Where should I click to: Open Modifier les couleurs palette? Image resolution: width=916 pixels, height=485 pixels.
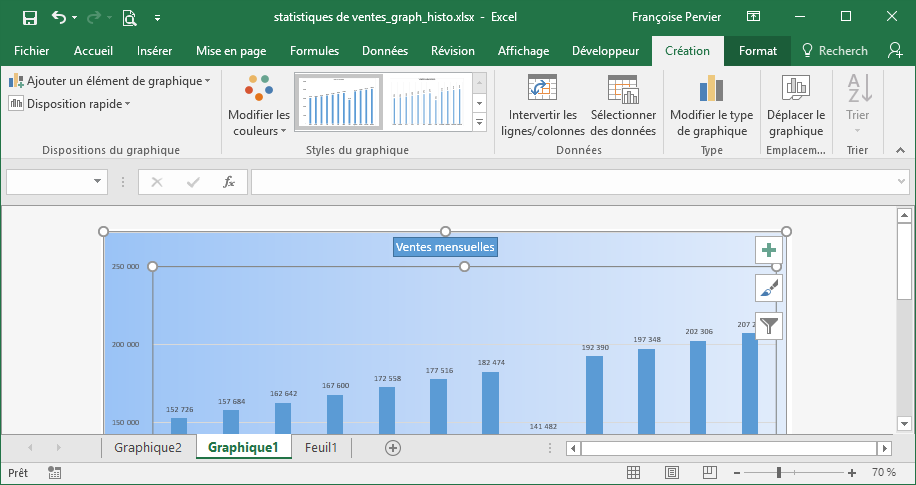coord(259,105)
